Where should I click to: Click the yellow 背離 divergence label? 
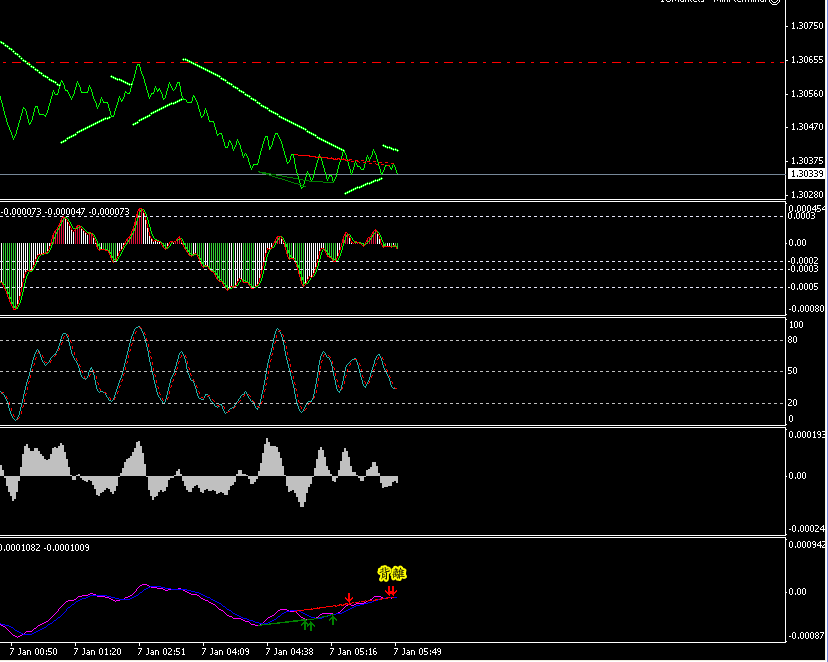pyautogui.click(x=392, y=573)
